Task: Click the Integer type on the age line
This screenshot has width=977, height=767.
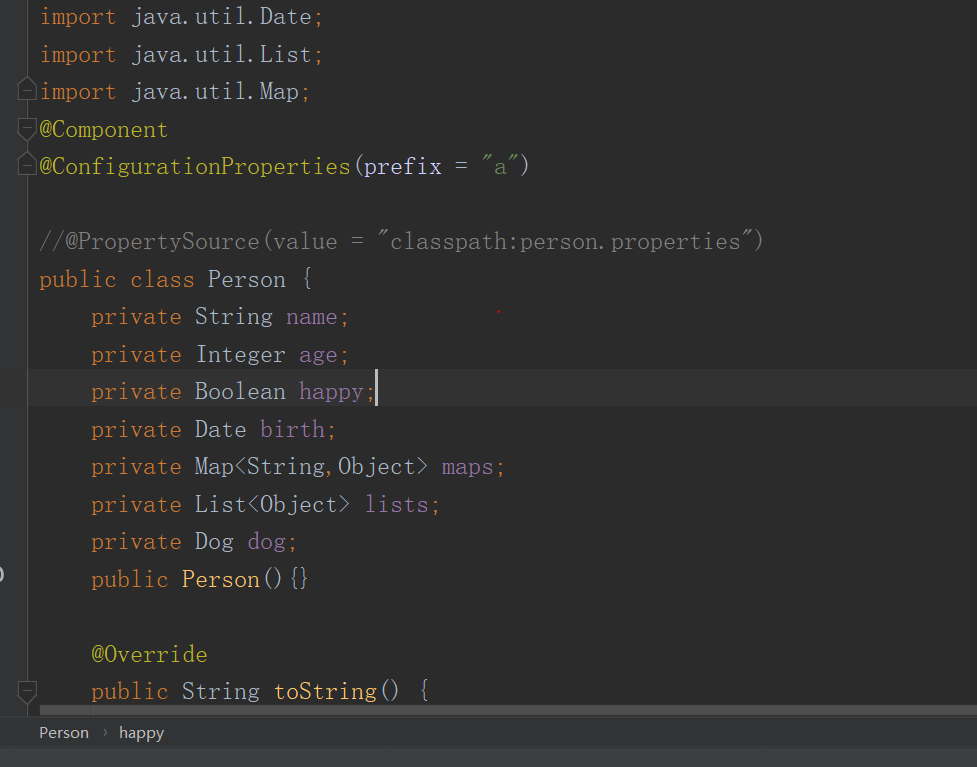Action: [x=240, y=355]
